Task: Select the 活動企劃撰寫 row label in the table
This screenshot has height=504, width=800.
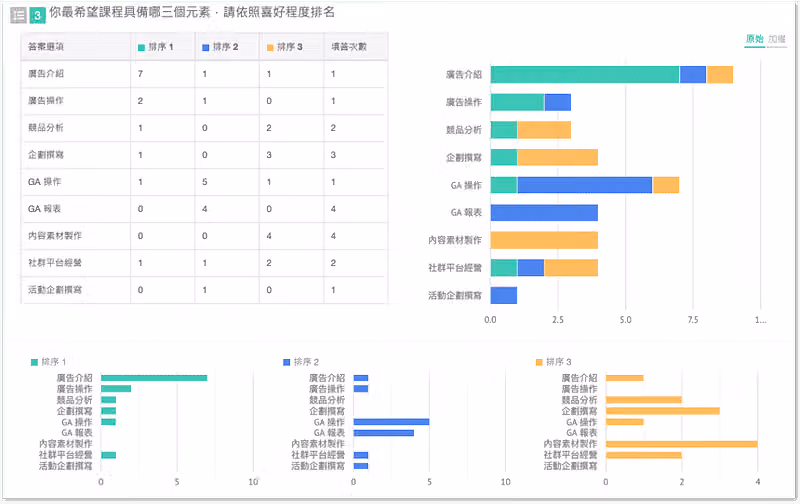Action: click(x=55, y=290)
